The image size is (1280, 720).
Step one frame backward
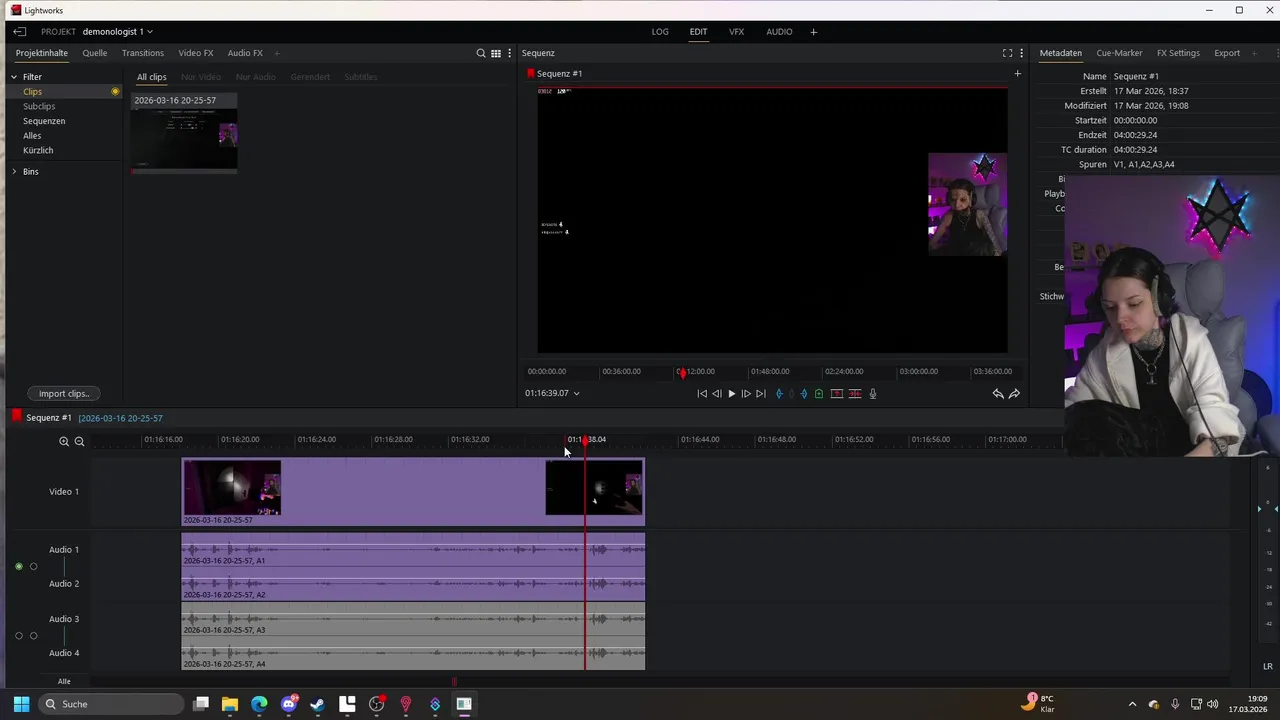[x=716, y=394]
